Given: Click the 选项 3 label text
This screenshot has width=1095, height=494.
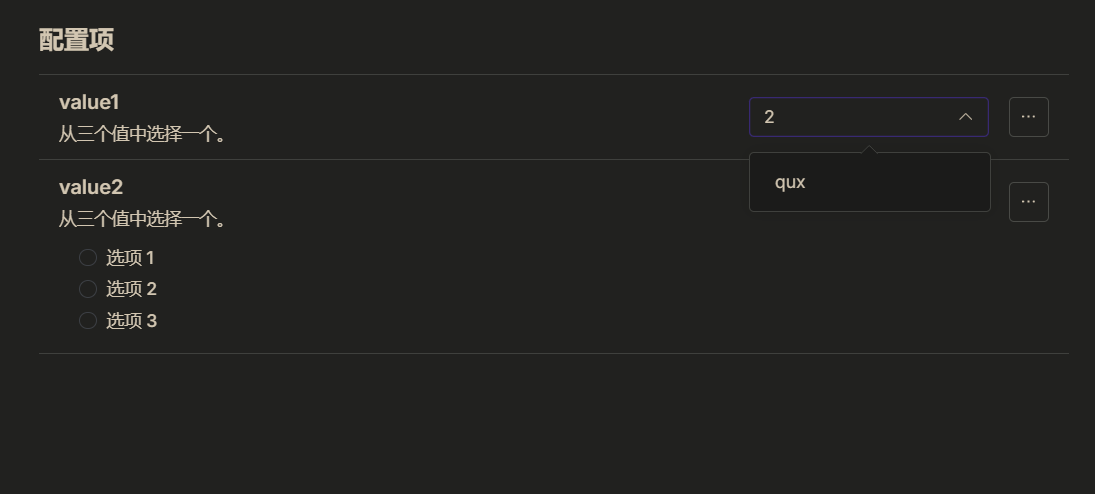Looking at the screenshot, I should point(131,321).
